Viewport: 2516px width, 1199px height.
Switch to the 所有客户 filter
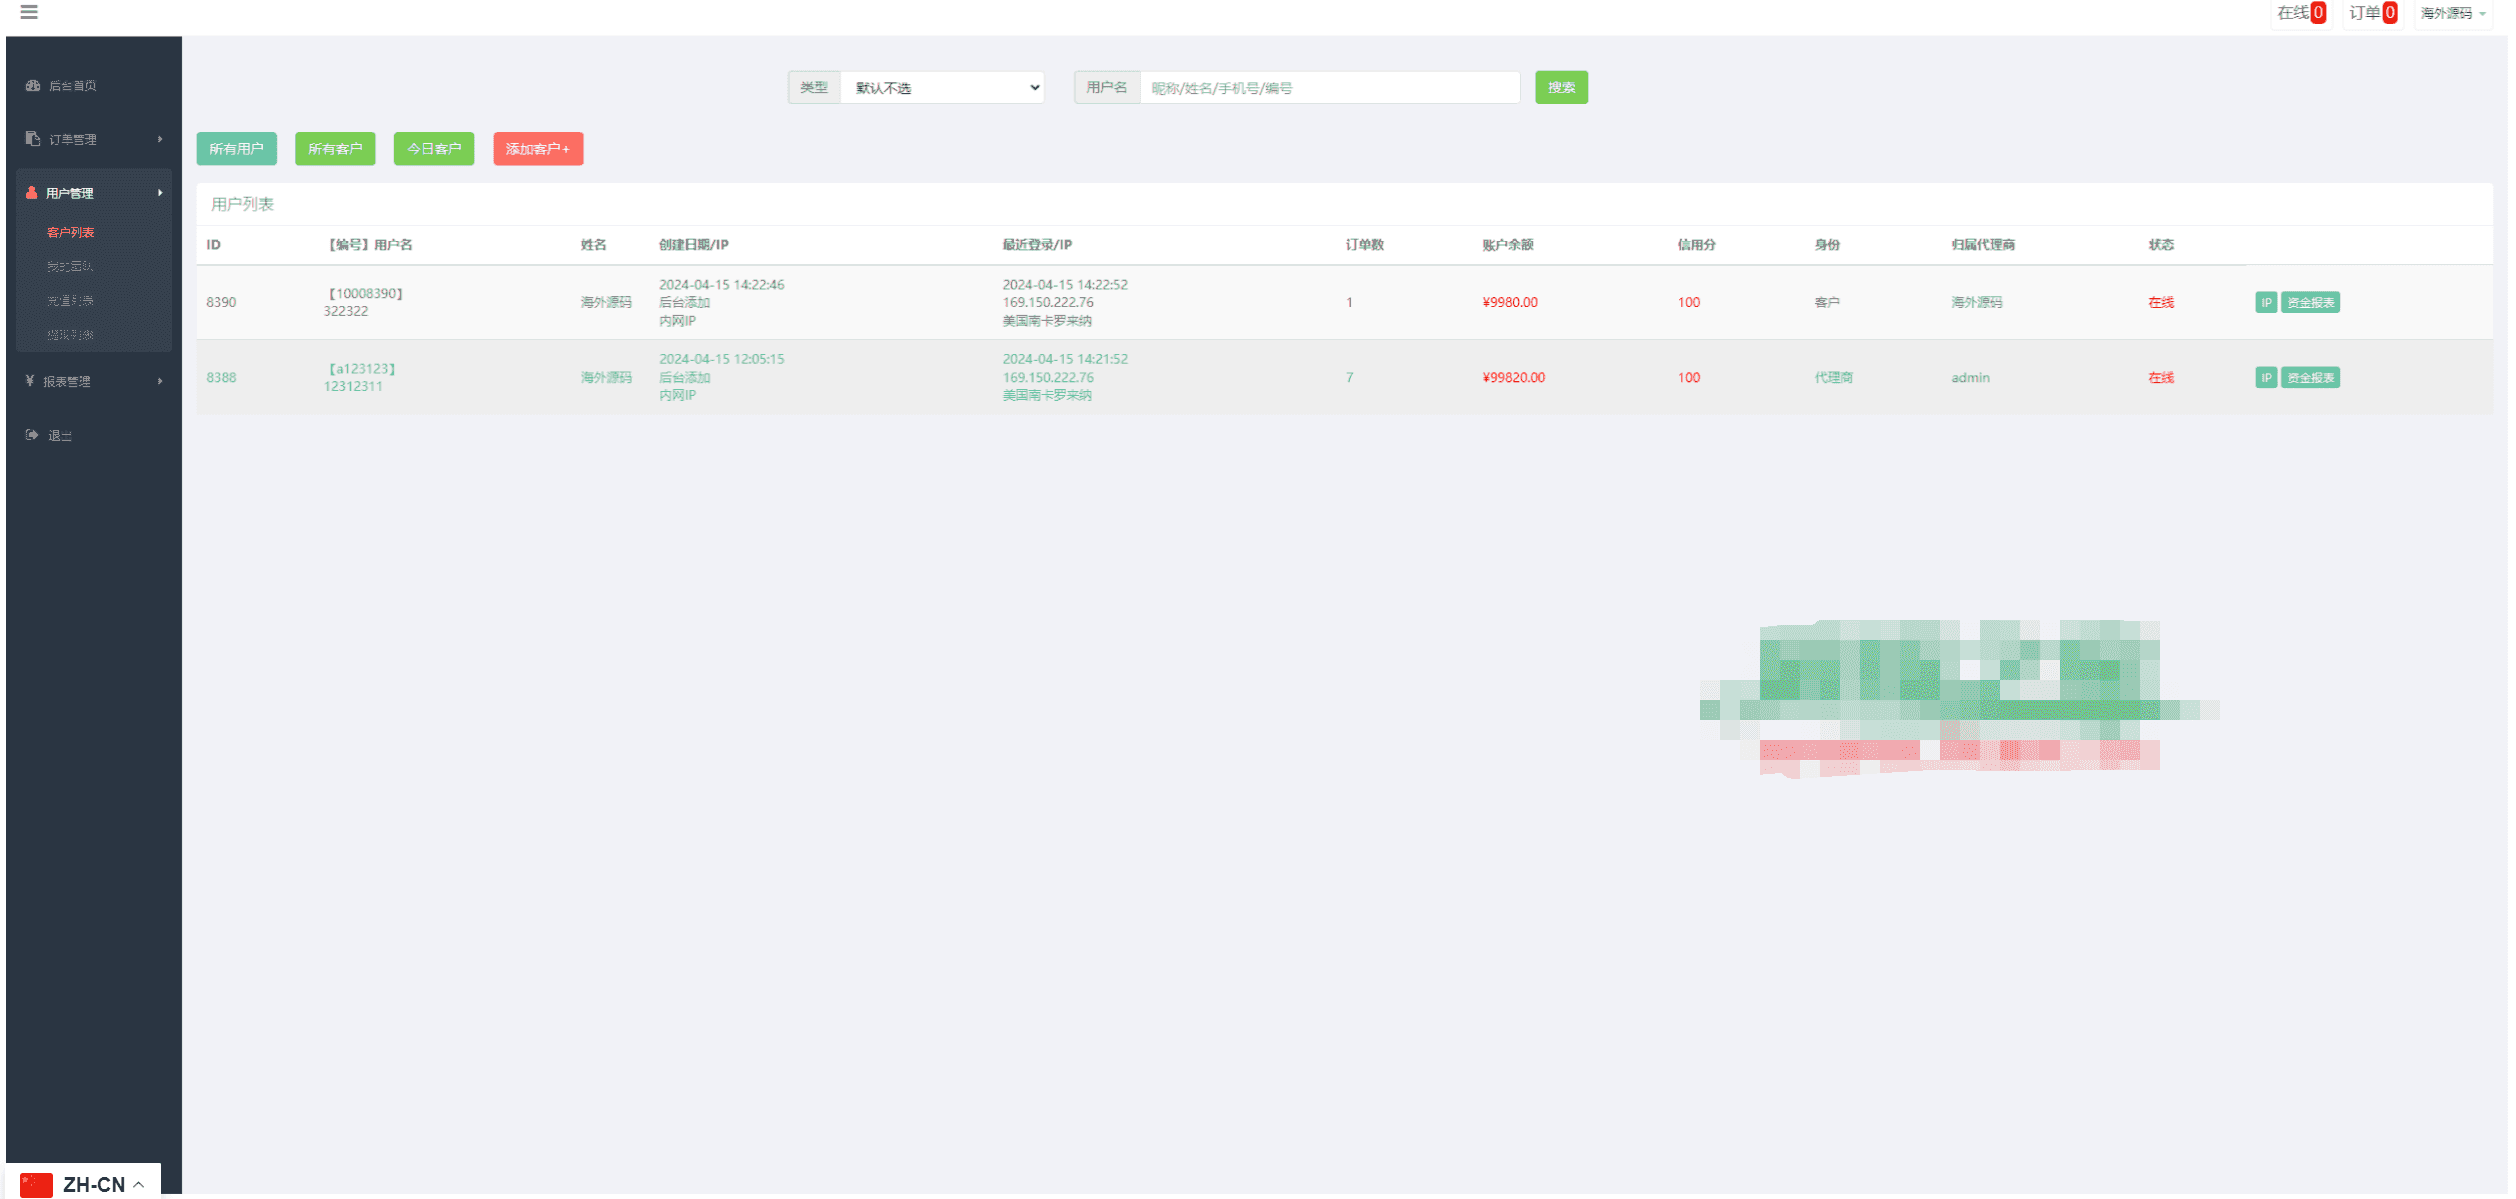(x=335, y=149)
